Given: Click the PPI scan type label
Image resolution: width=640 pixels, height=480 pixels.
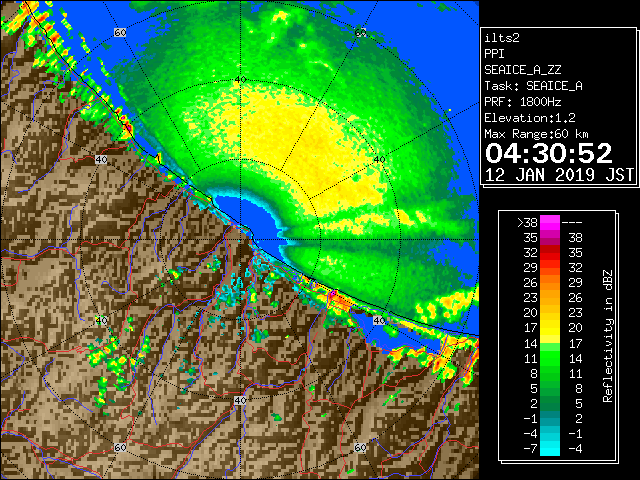Looking at the screenshot, I should coord(494,54).
